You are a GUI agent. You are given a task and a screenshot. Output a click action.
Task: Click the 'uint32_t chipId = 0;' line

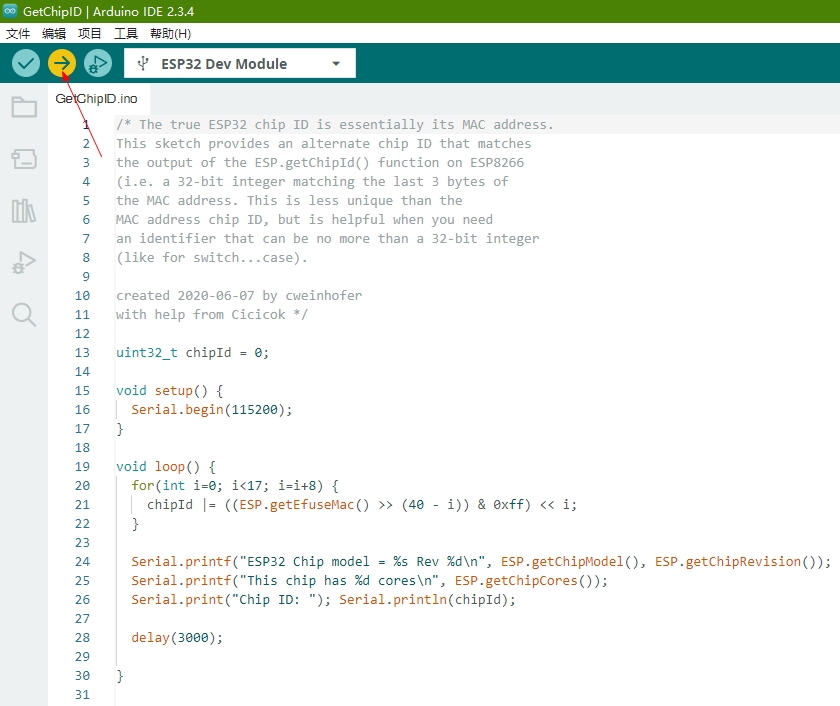(192, 352)
